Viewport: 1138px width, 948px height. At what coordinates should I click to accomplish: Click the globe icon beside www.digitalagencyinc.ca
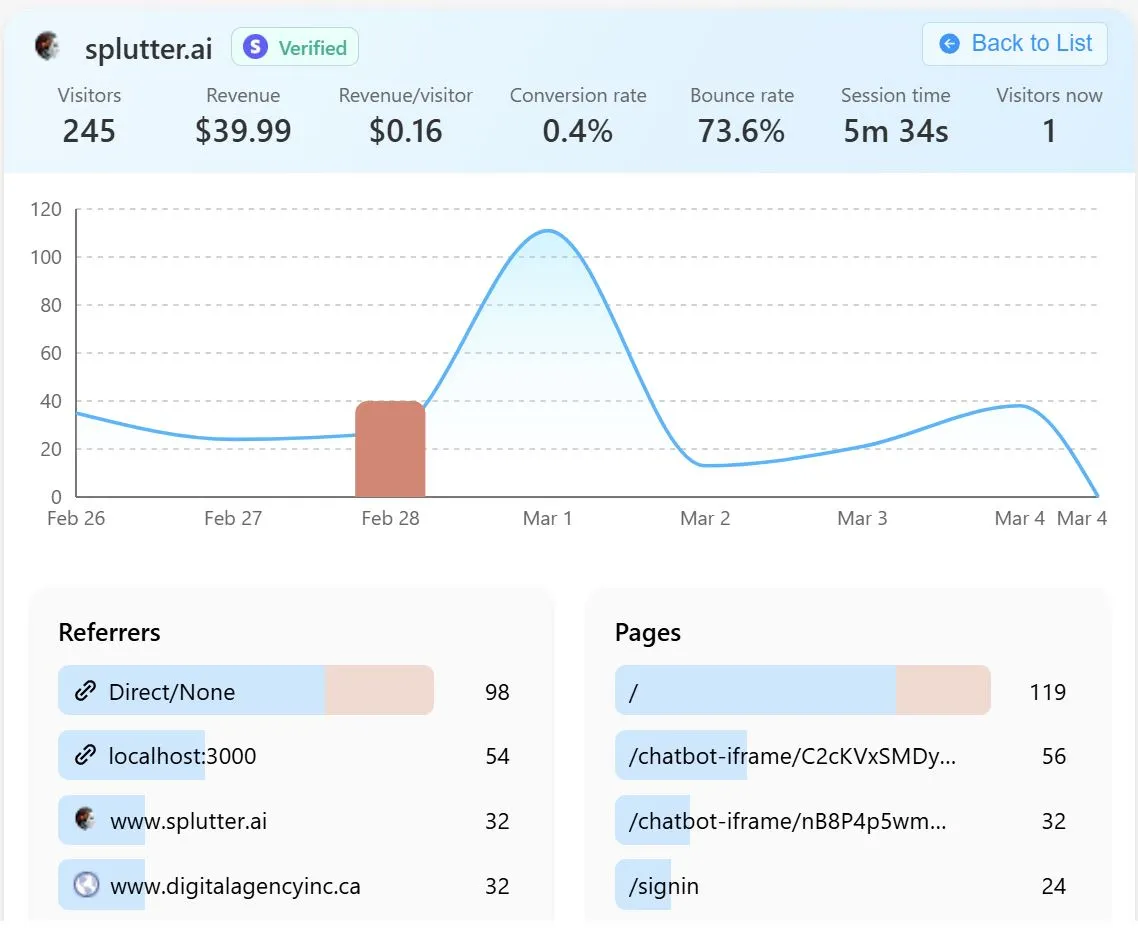coord(84,885)
